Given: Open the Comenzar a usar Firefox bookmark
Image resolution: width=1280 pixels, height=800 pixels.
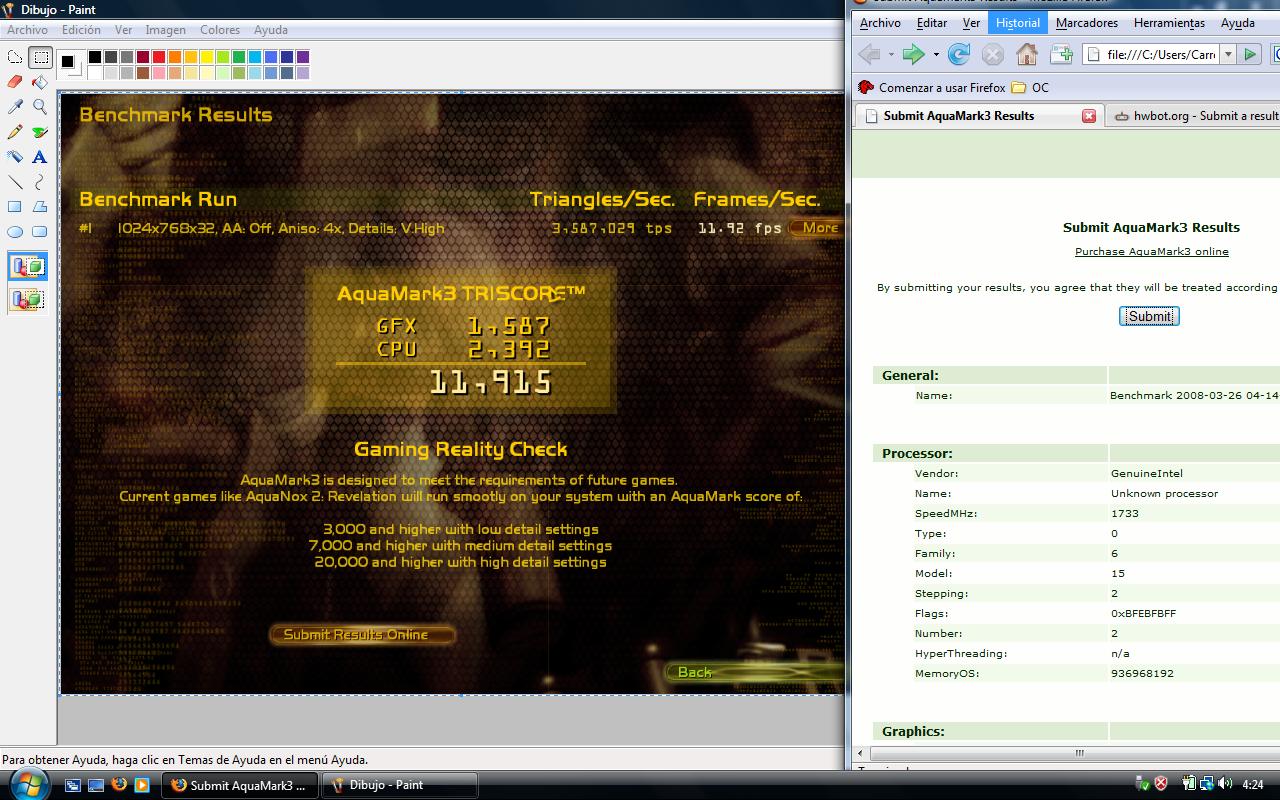Looking at the screenshot, I should (932, 88).
